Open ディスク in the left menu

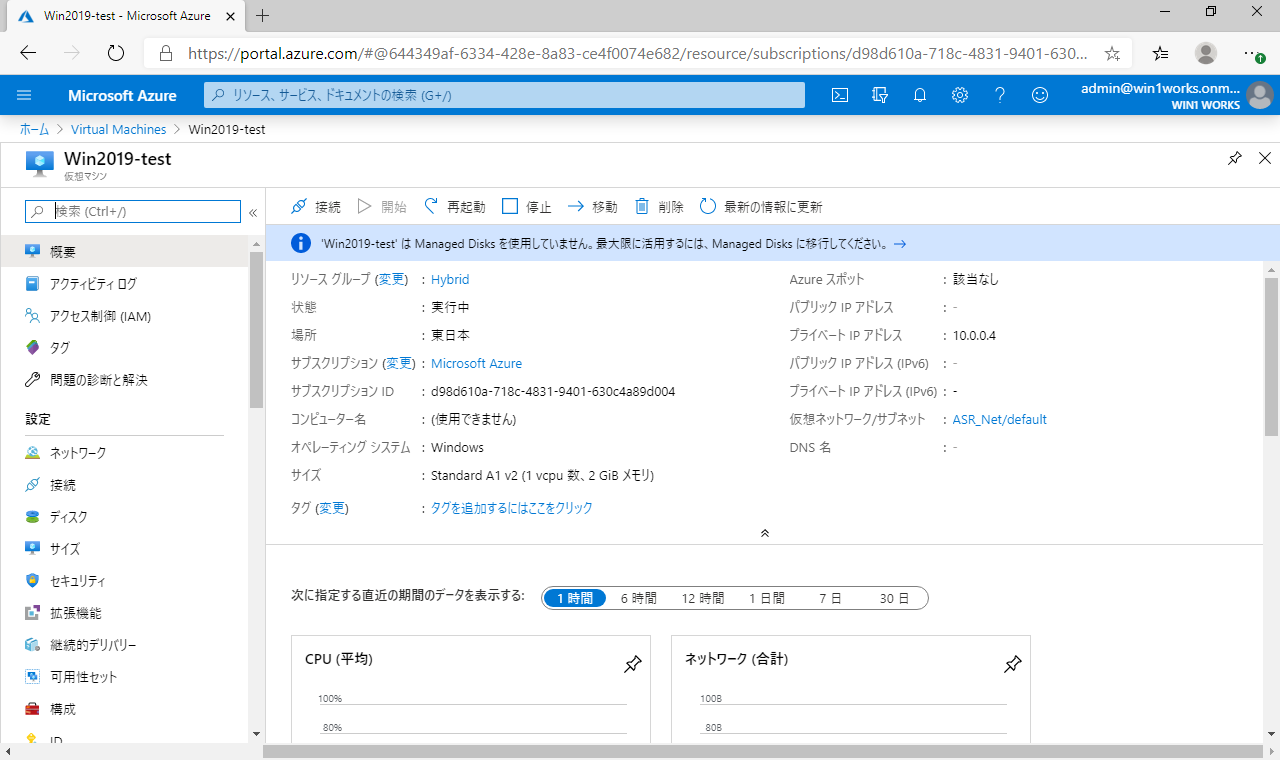click(125, 517)
